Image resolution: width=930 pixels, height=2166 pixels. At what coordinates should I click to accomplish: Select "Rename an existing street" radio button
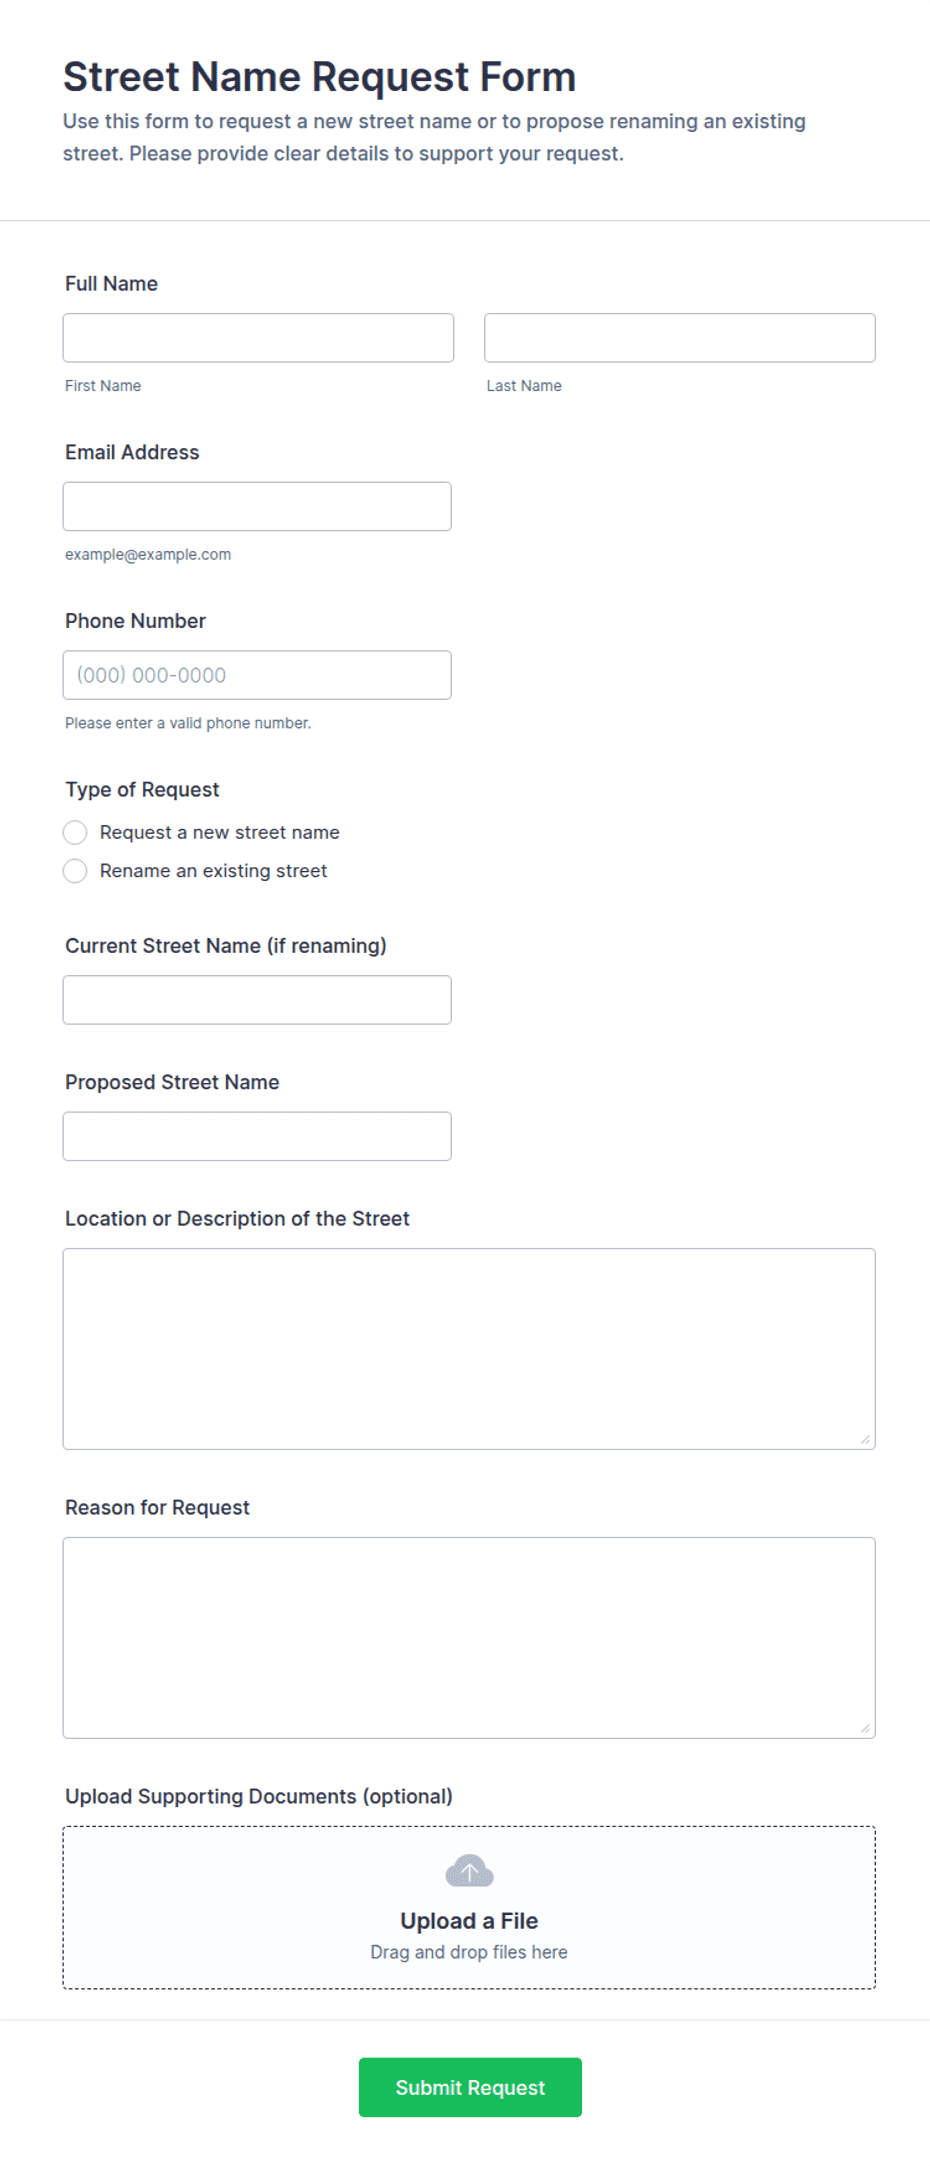coord(75,871)
